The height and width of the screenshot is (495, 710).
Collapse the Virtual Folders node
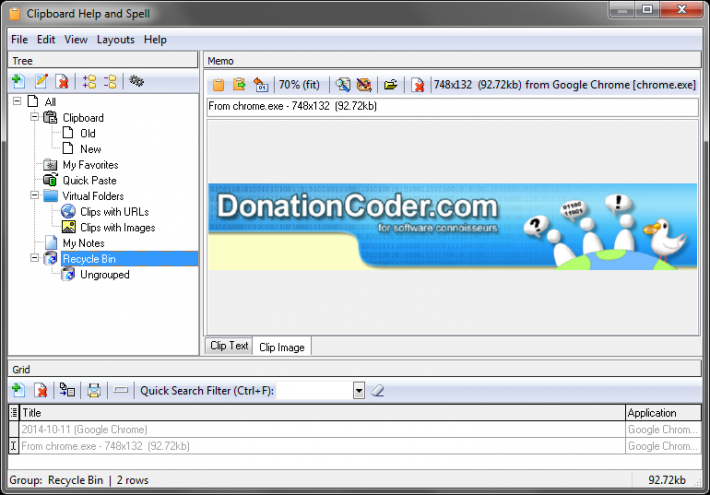pyautogui.click(x=34, y=195)
